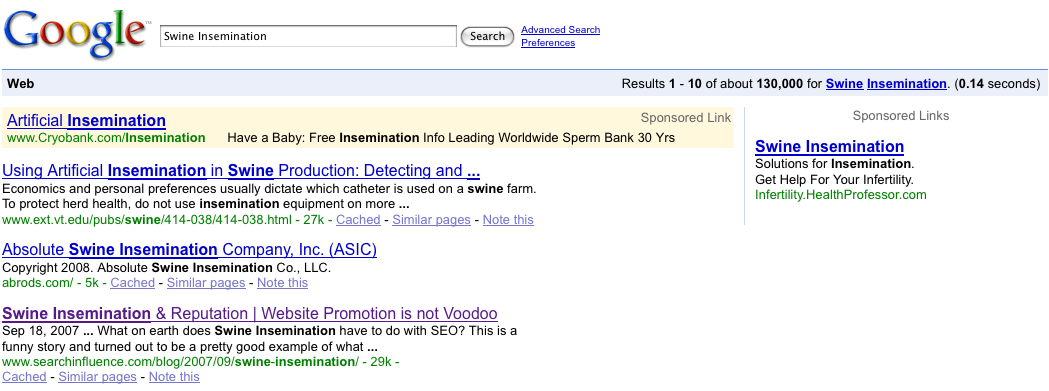
Task: Open the Absolute Swine Insemination Company result
Action: coord(190,250)
